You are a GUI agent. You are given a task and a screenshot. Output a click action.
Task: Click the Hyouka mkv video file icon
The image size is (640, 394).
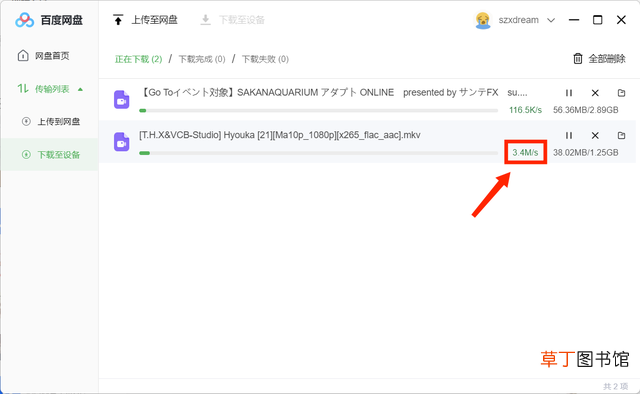pyautogui.click(x=122, y=142)
